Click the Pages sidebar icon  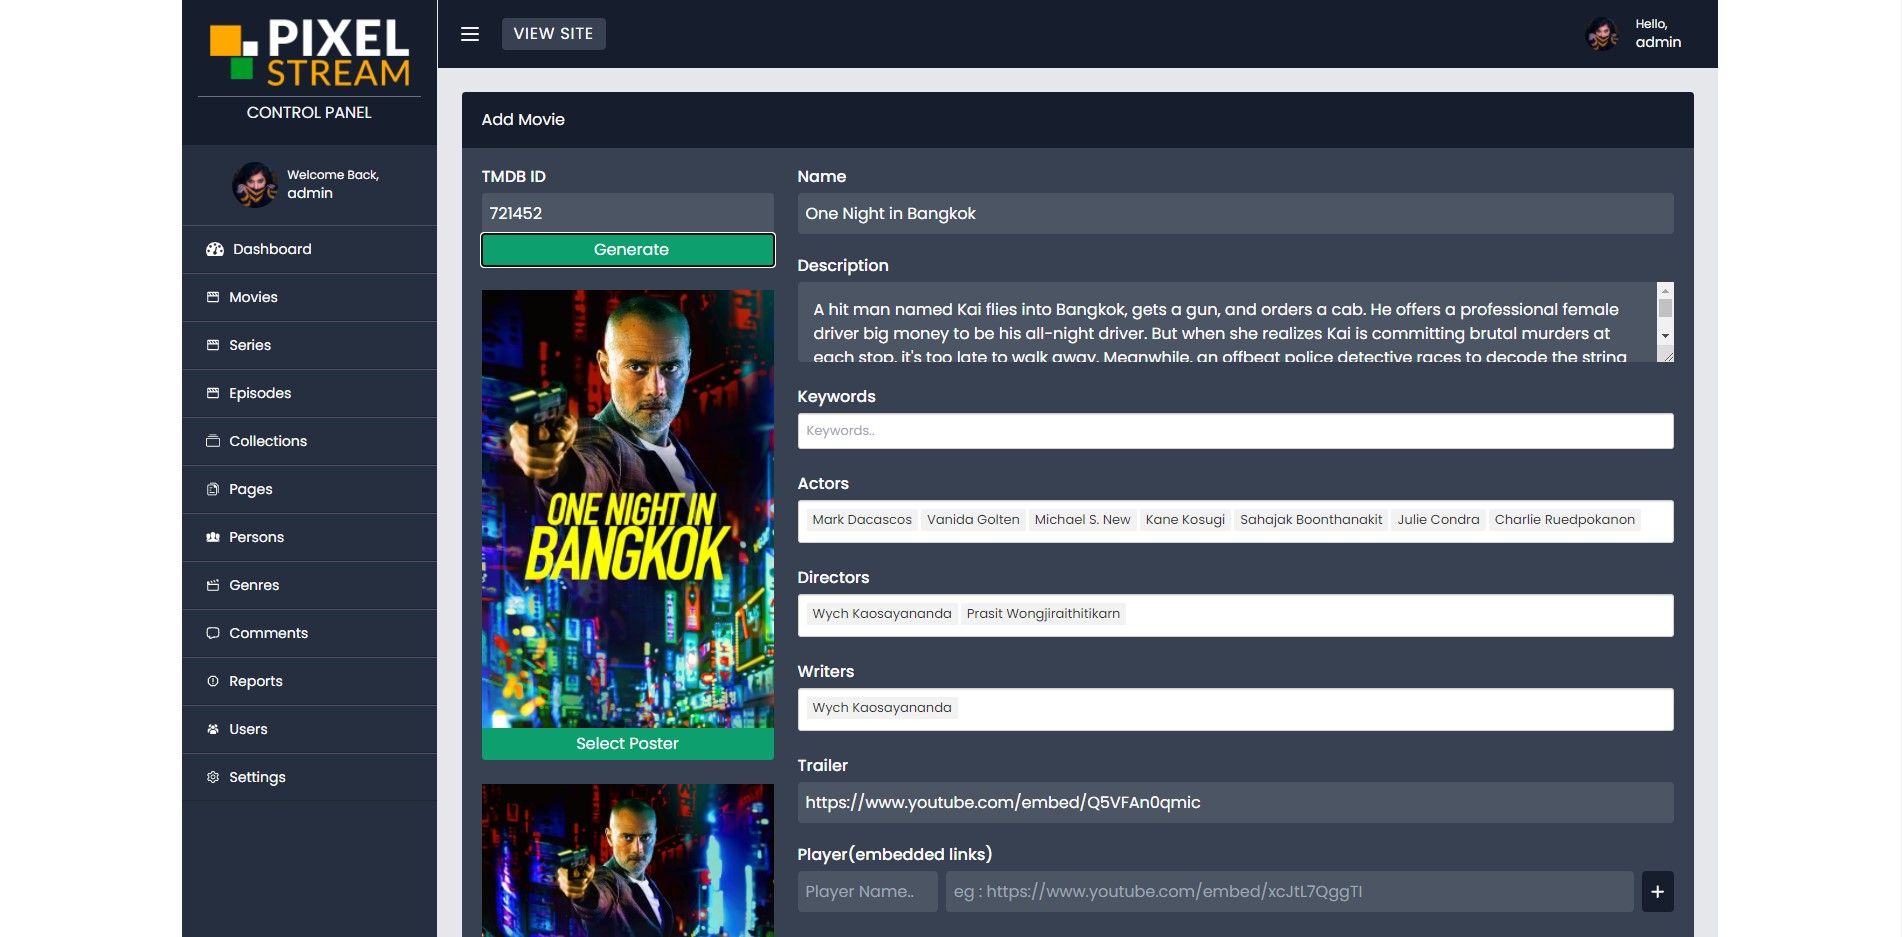213,489
